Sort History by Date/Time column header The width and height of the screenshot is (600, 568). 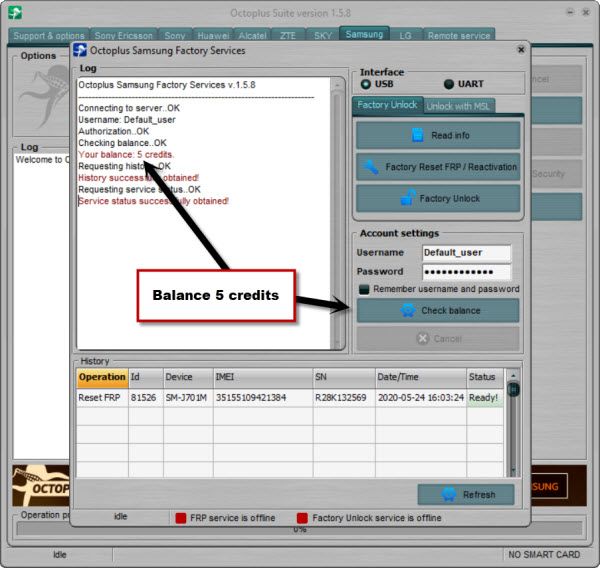point(421,377)
